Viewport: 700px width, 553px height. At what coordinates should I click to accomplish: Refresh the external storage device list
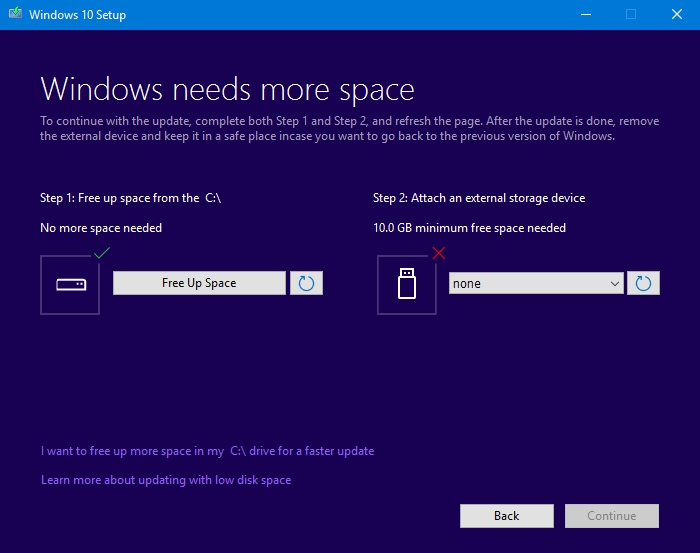(643, 283)
